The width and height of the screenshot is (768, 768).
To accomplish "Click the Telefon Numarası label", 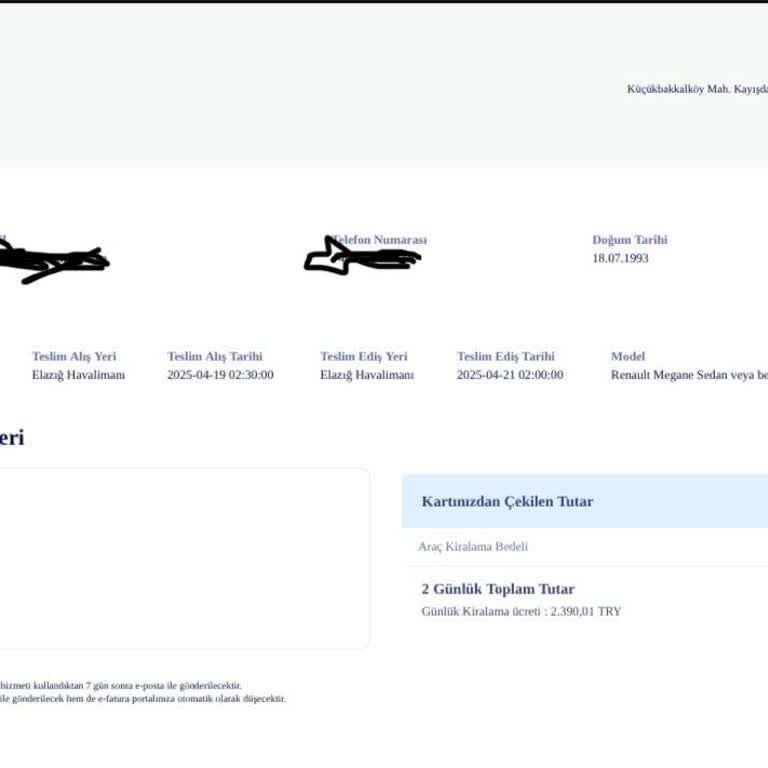I will point(380,240).
